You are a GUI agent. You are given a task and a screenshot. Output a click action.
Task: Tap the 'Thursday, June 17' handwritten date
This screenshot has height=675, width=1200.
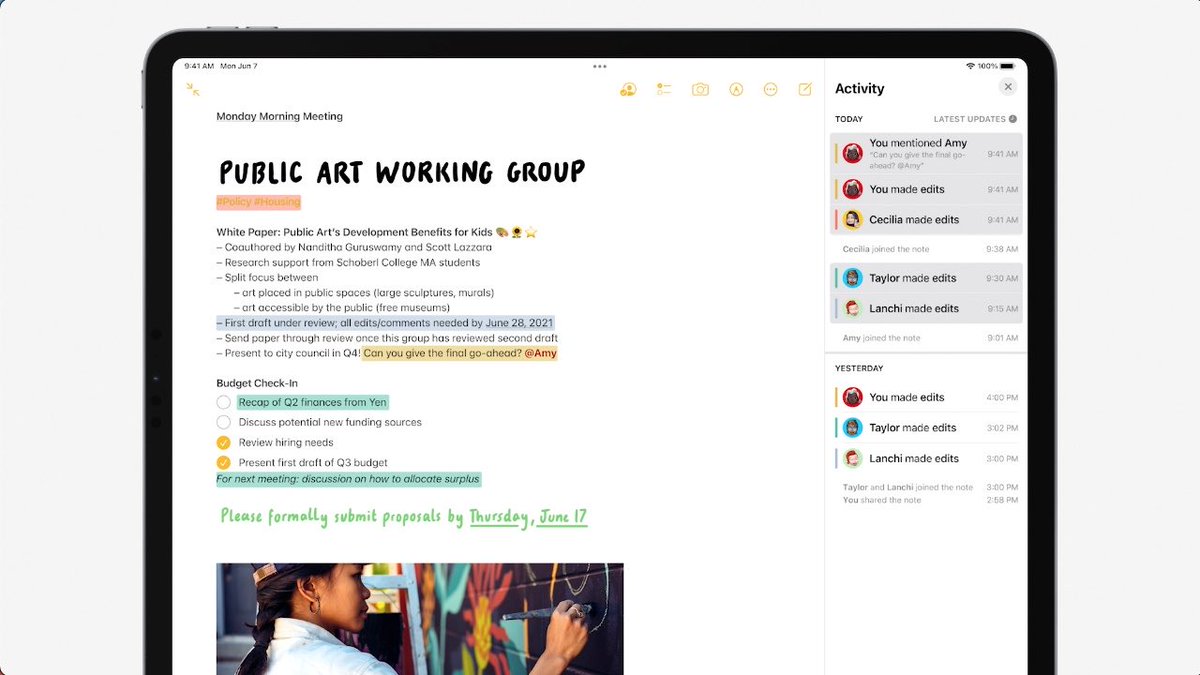click(x=528, y=517)
